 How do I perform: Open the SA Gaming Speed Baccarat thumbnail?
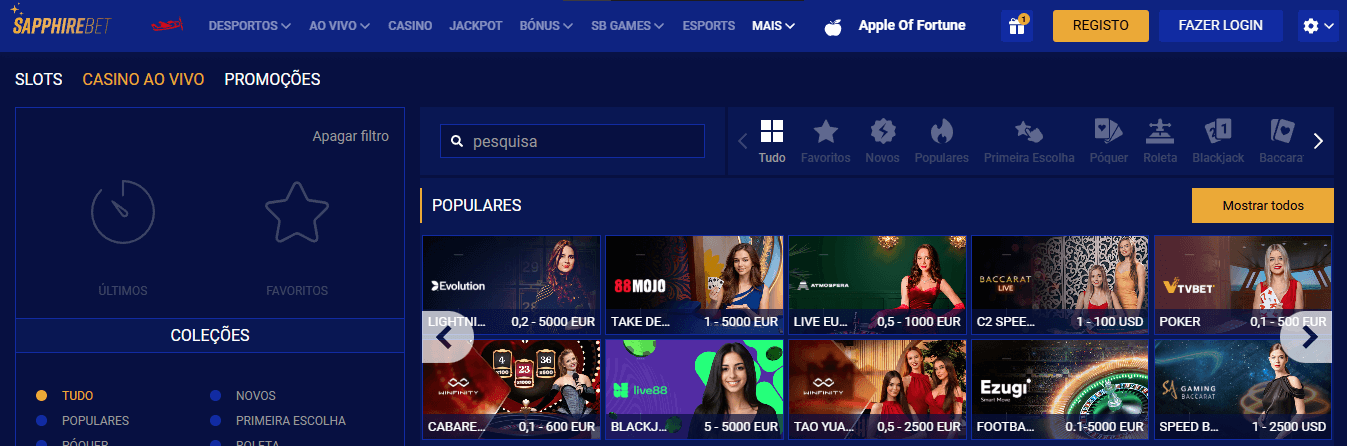click(1243, 388)
